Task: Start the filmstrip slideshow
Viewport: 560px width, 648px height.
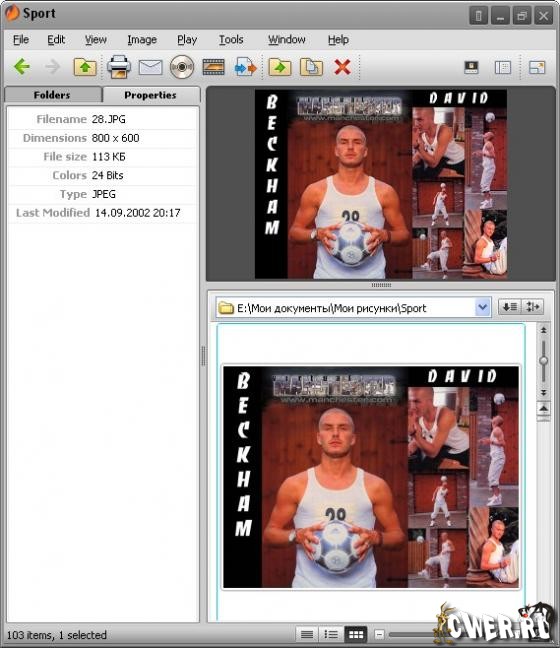Action: 214,67
